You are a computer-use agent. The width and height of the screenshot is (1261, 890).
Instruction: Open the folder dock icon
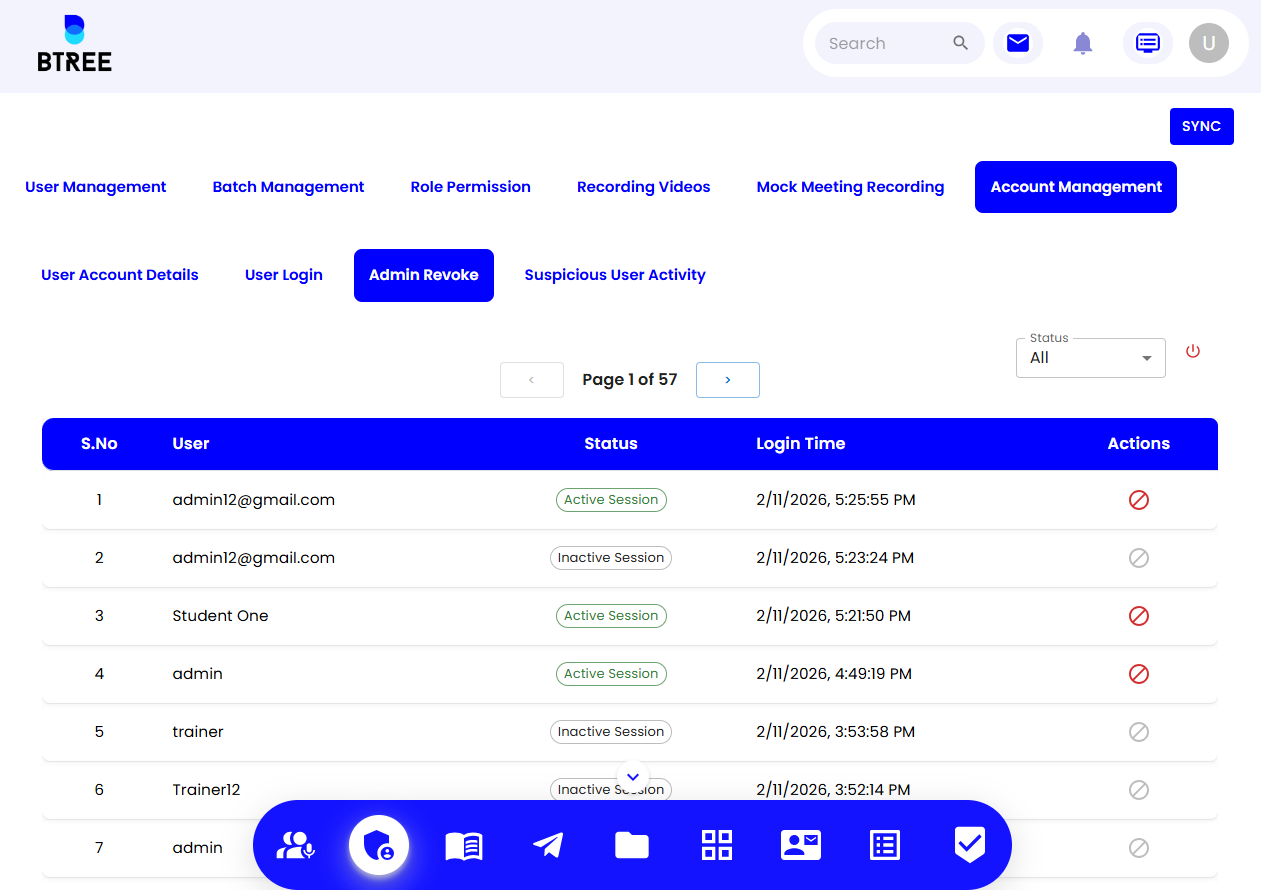632,846
